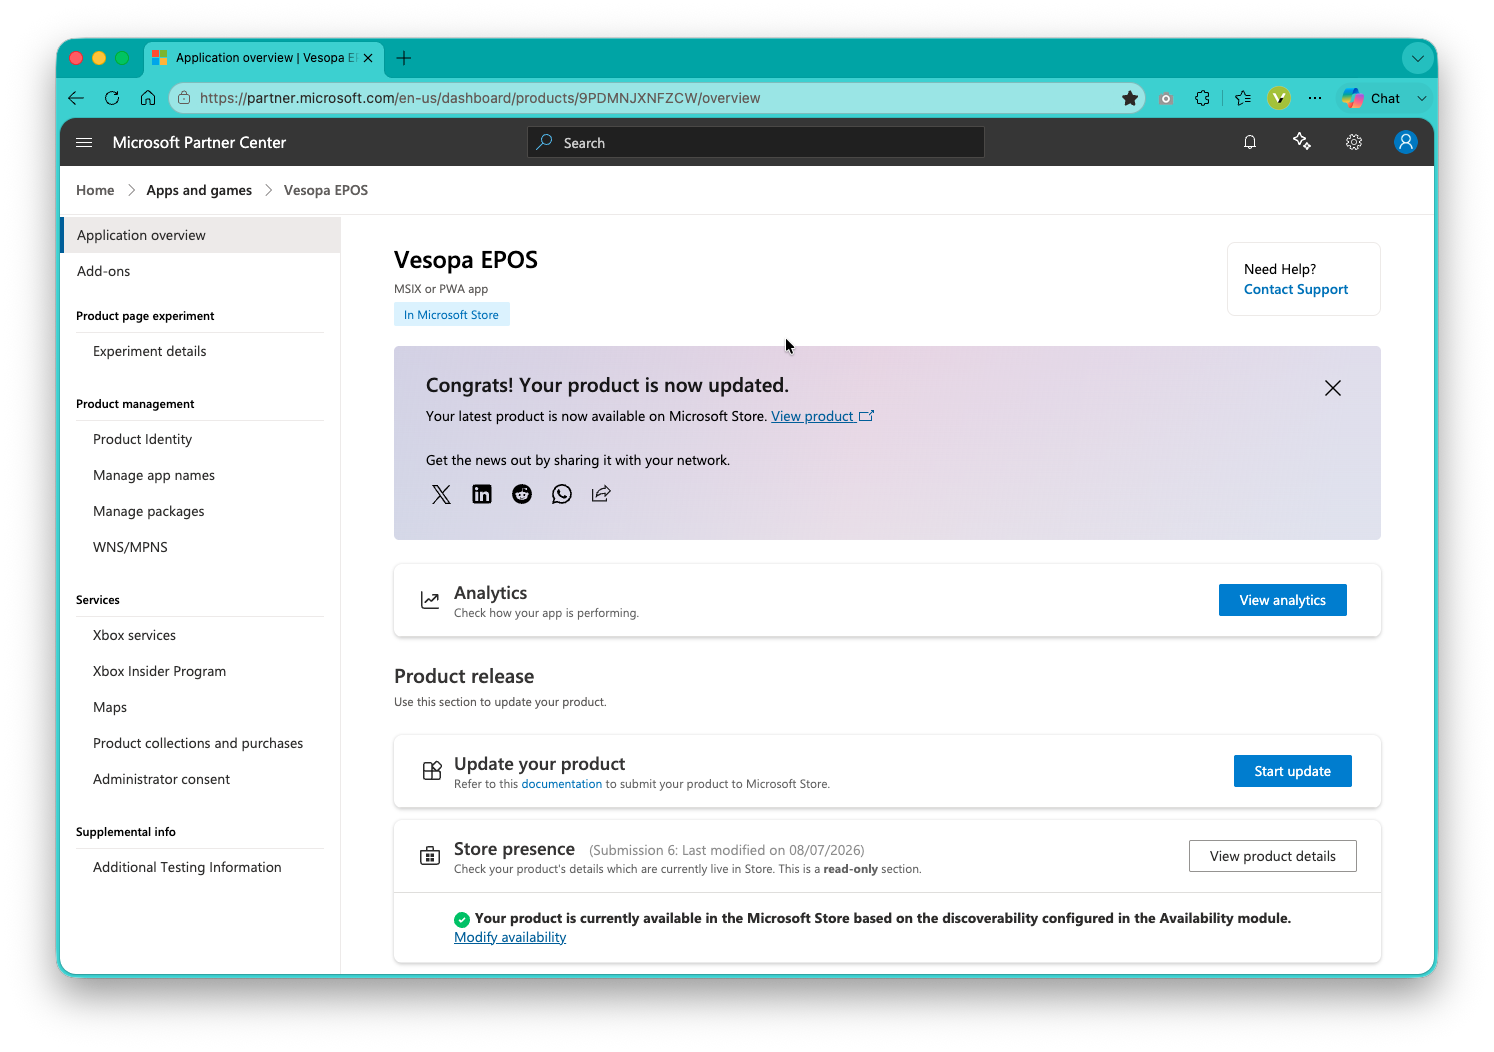
Task: Open browser favorites list icon
Action: (1243, 98)
